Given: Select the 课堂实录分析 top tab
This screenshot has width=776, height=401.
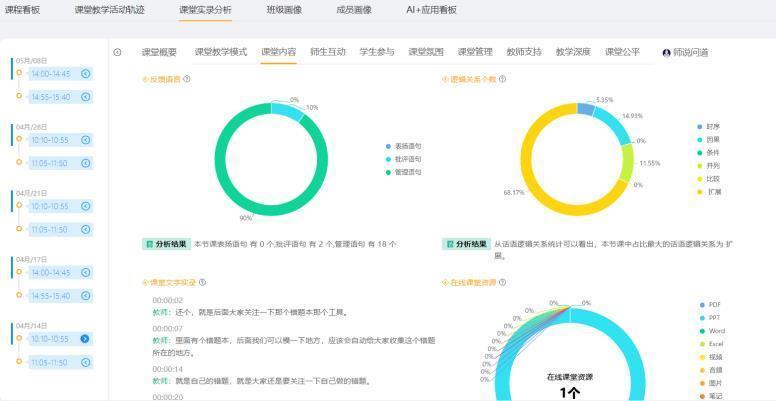Looking at the screenshot, I should pos(205,10).
